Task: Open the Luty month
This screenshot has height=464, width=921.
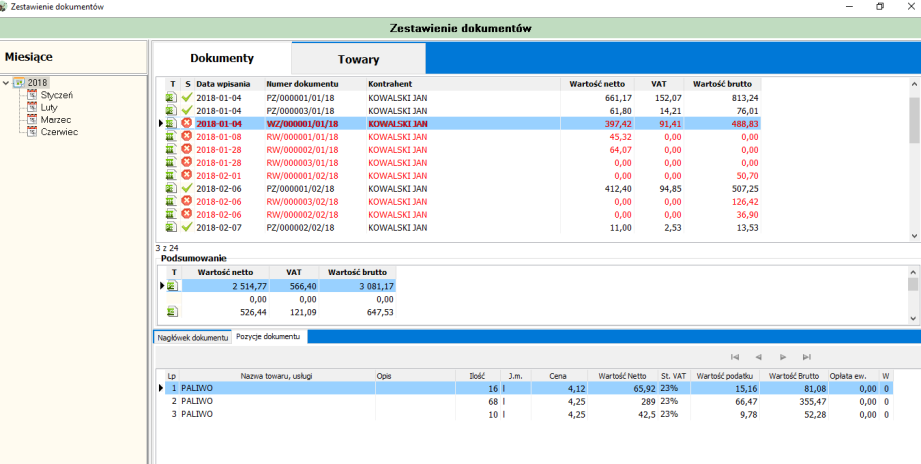Action: pyautogui.click(x=49, y=107)
